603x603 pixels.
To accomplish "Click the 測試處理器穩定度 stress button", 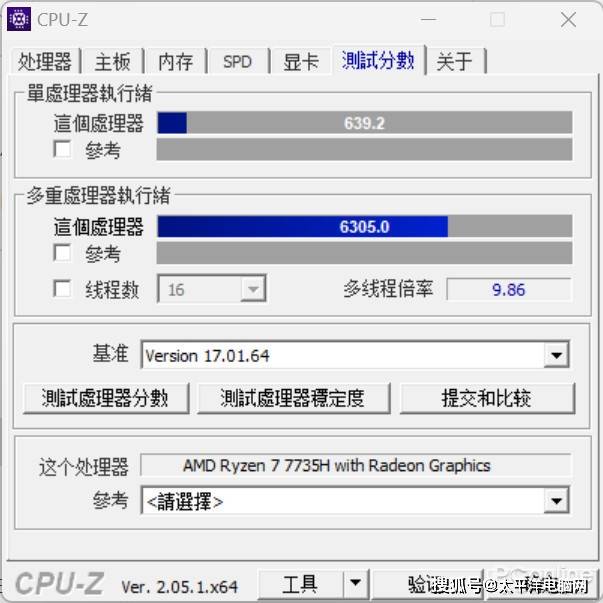I will (294, 398).
